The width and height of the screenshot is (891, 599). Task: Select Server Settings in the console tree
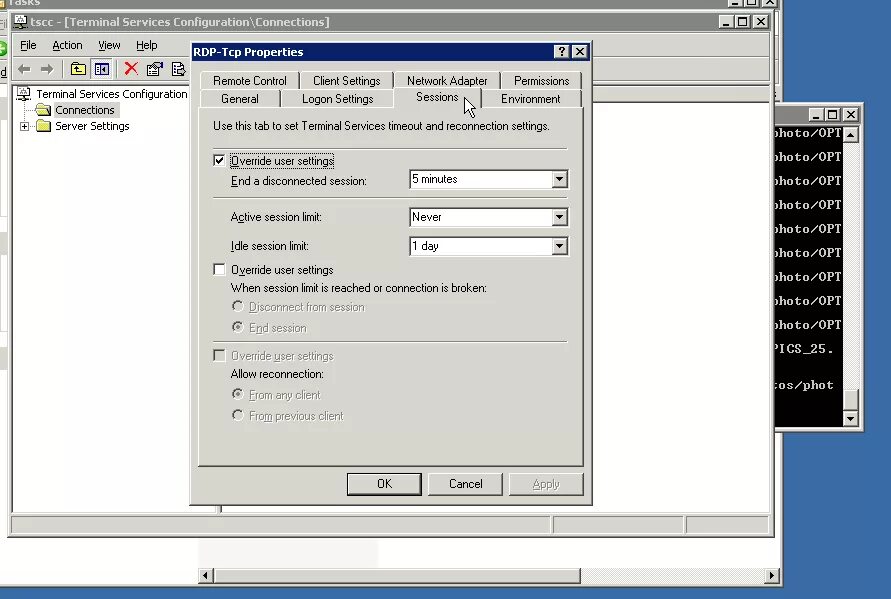click(92, 126)
